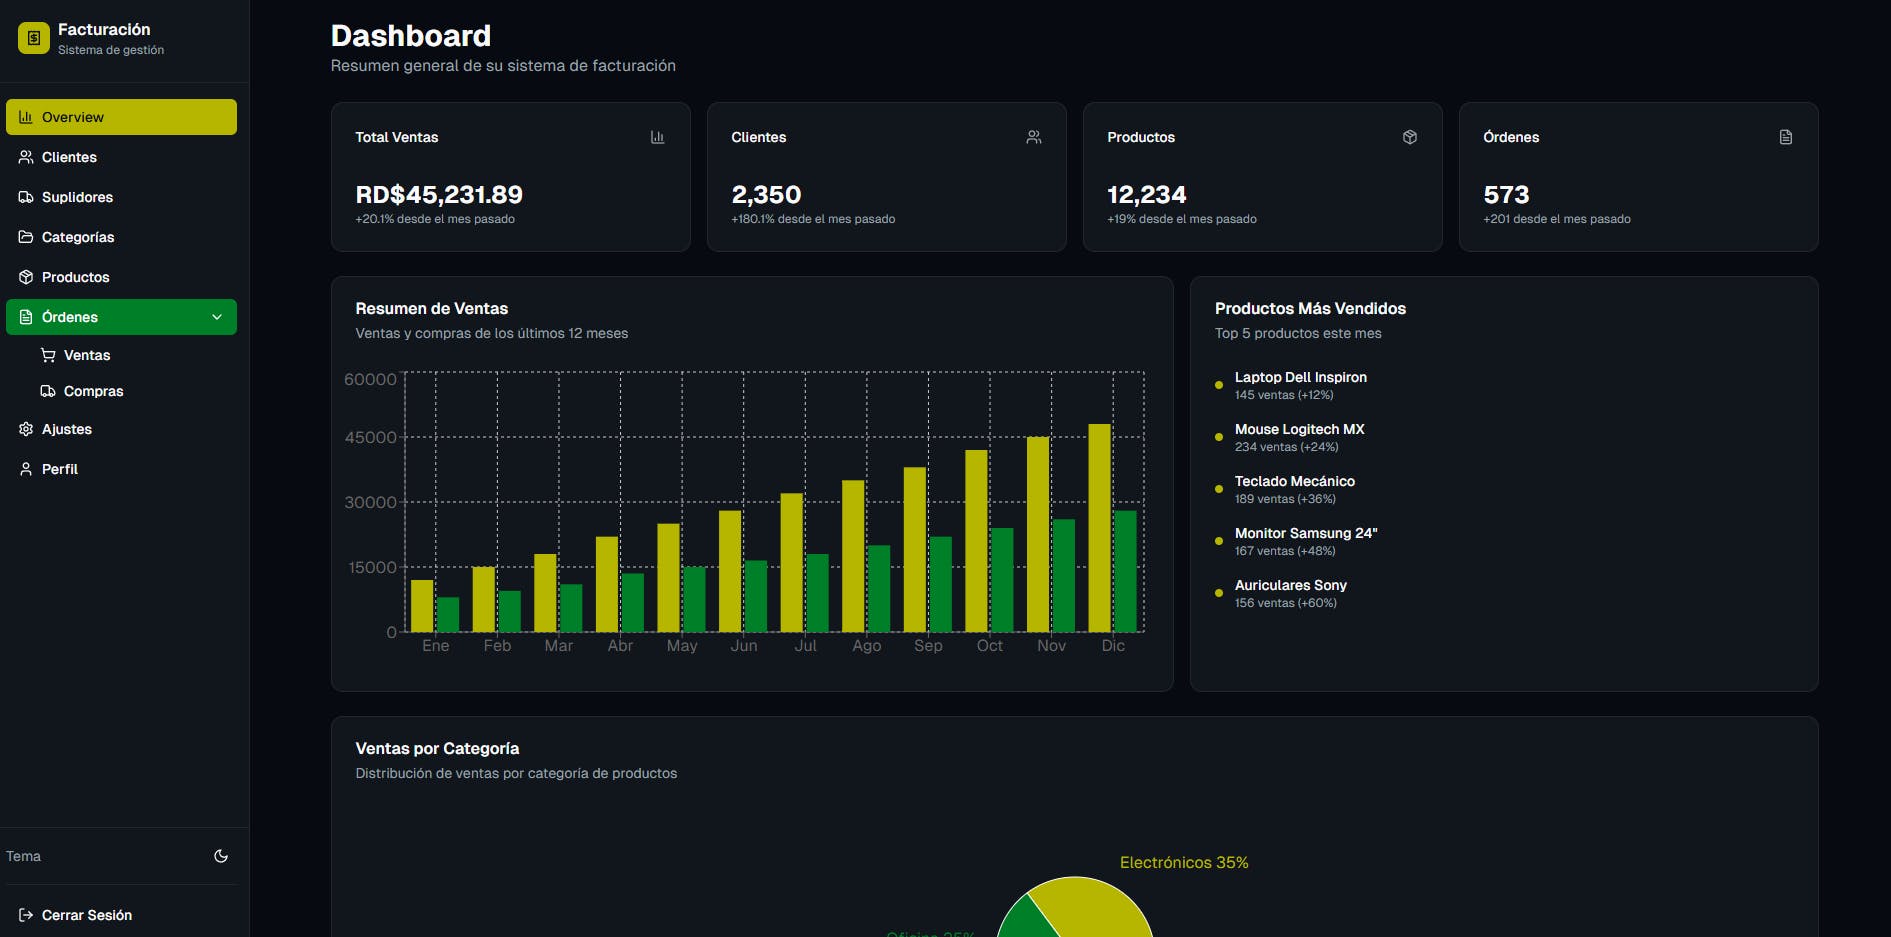
Task: Click the Dashboard page title
Action: [x=411, y=36]
